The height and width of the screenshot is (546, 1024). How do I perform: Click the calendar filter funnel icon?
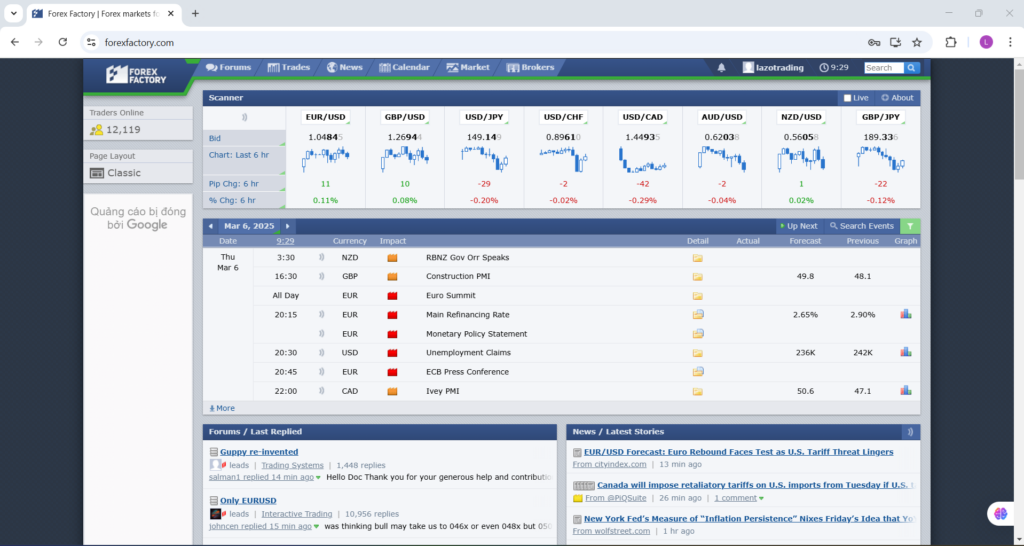910,226
